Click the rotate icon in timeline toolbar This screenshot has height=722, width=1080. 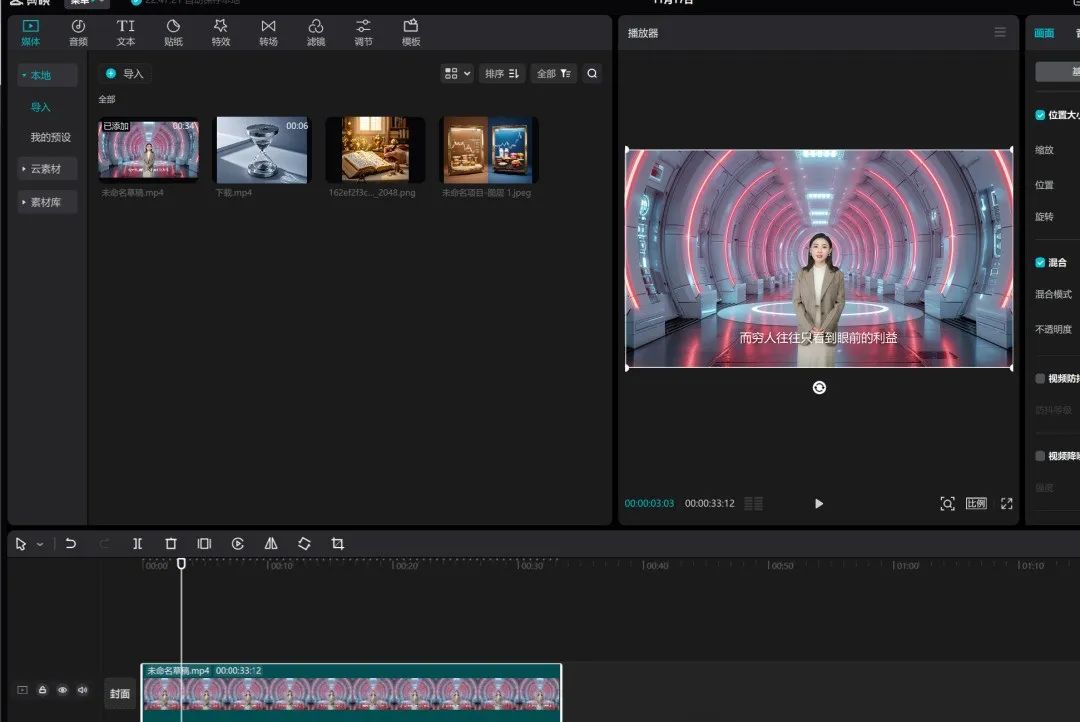pyautogui.click(x=304, y=544)
